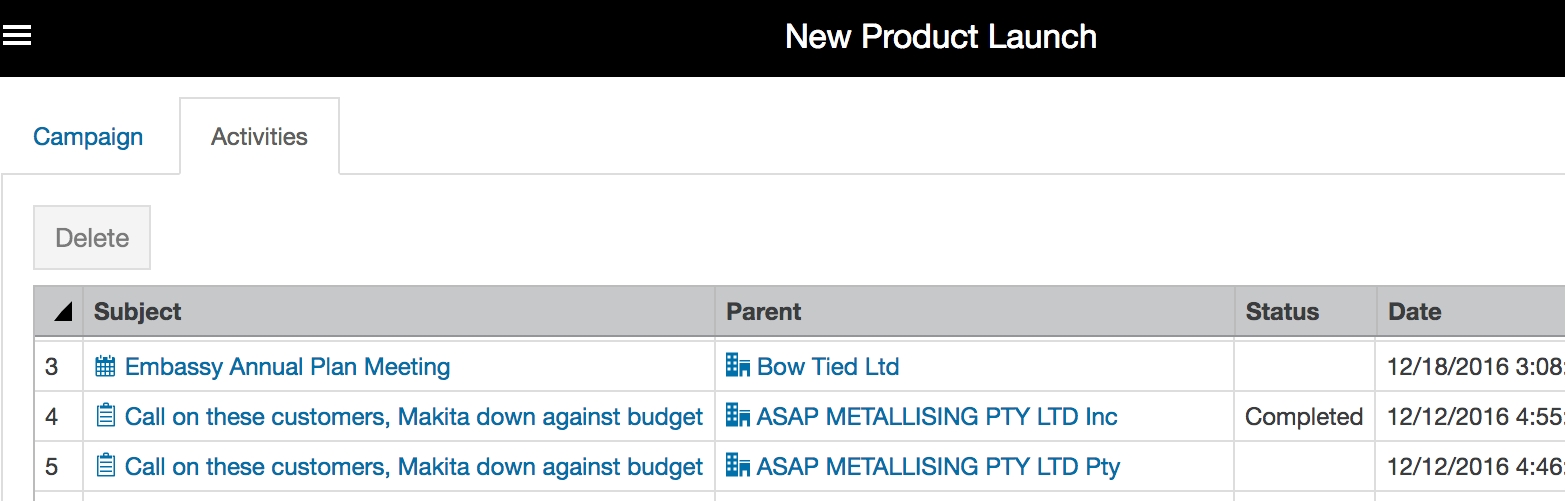The width and height of the screenshot is (1566, 501).
Task: Sort by the Date column header
Action: click(x=1414, y=312)
